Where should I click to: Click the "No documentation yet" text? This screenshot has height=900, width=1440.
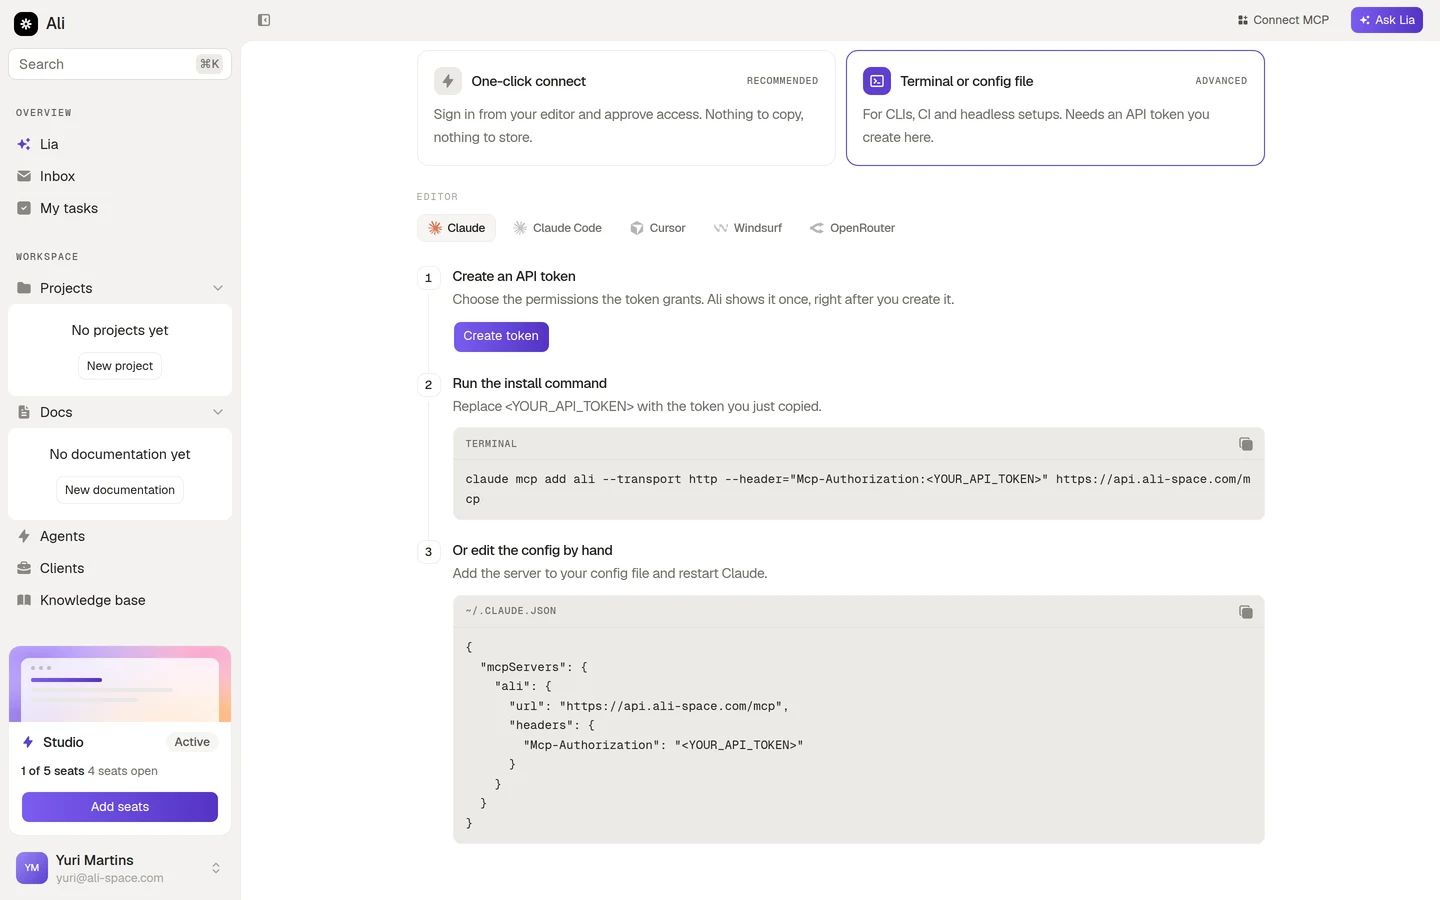pos(120,454)
